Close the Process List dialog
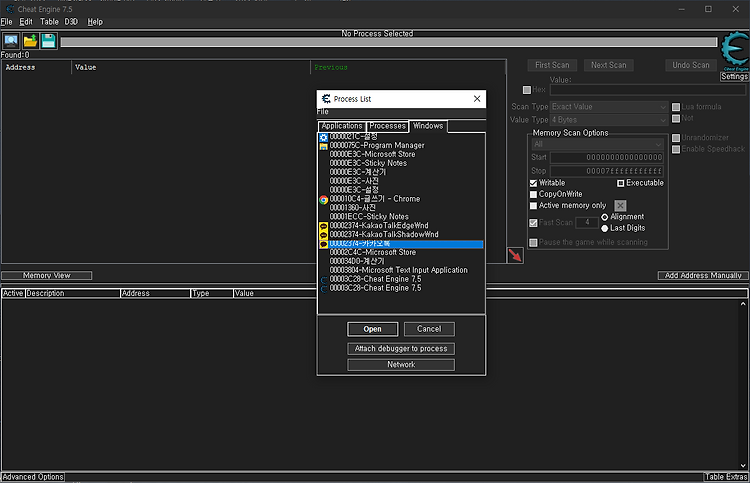This screenshot has width=750, height=483. [x=477, y=99]
